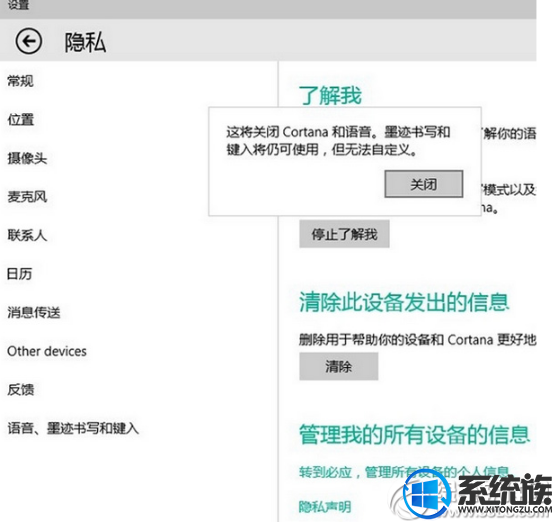Click the back arrow icon
552x522 pixels.
(29, 42)
